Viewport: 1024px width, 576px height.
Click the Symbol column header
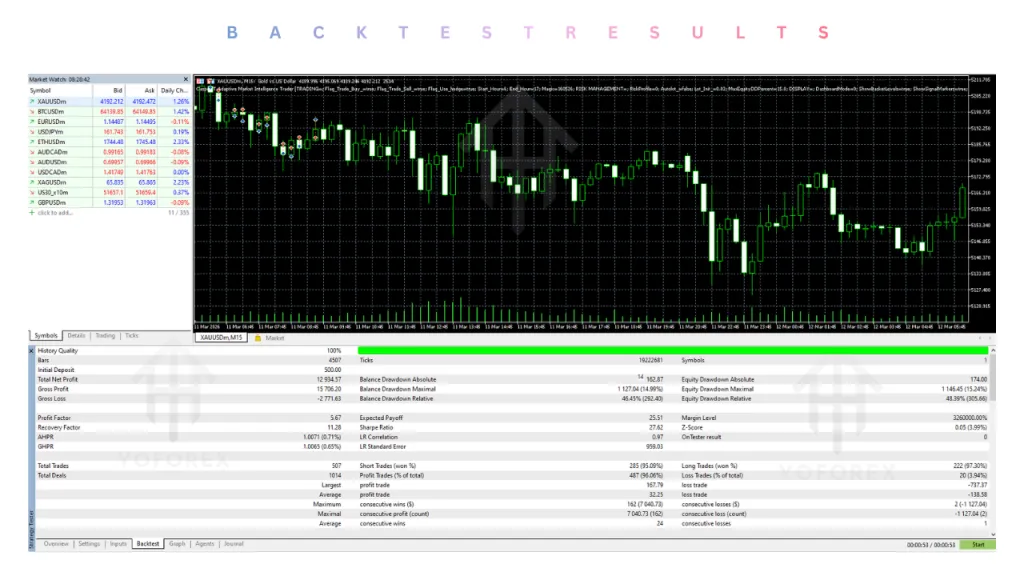pyautogui.click(x=60, y=91)
